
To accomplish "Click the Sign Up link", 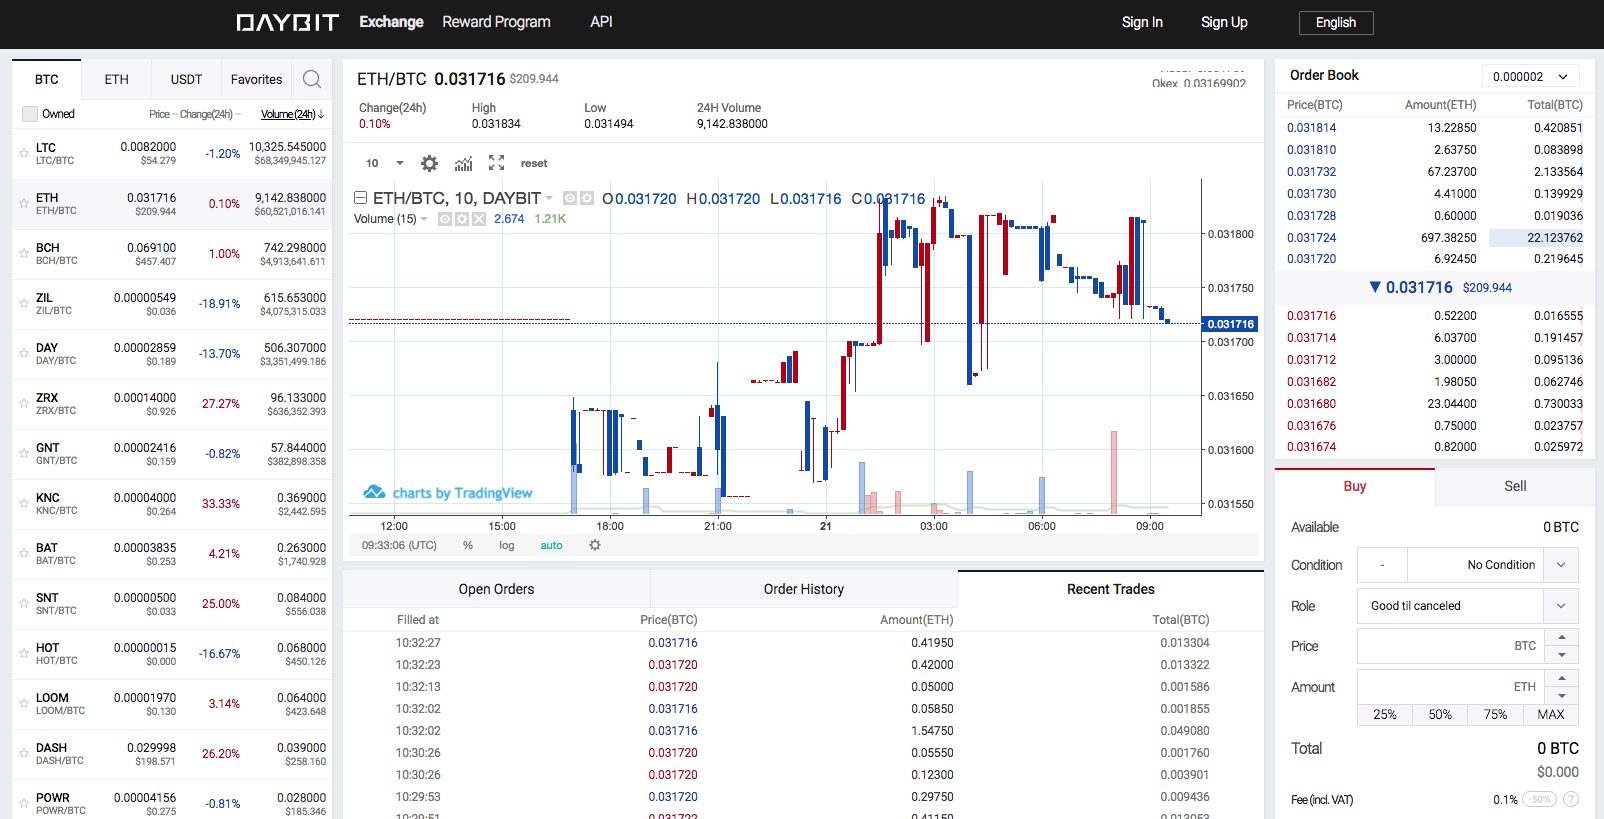I will pos(1224,22).
